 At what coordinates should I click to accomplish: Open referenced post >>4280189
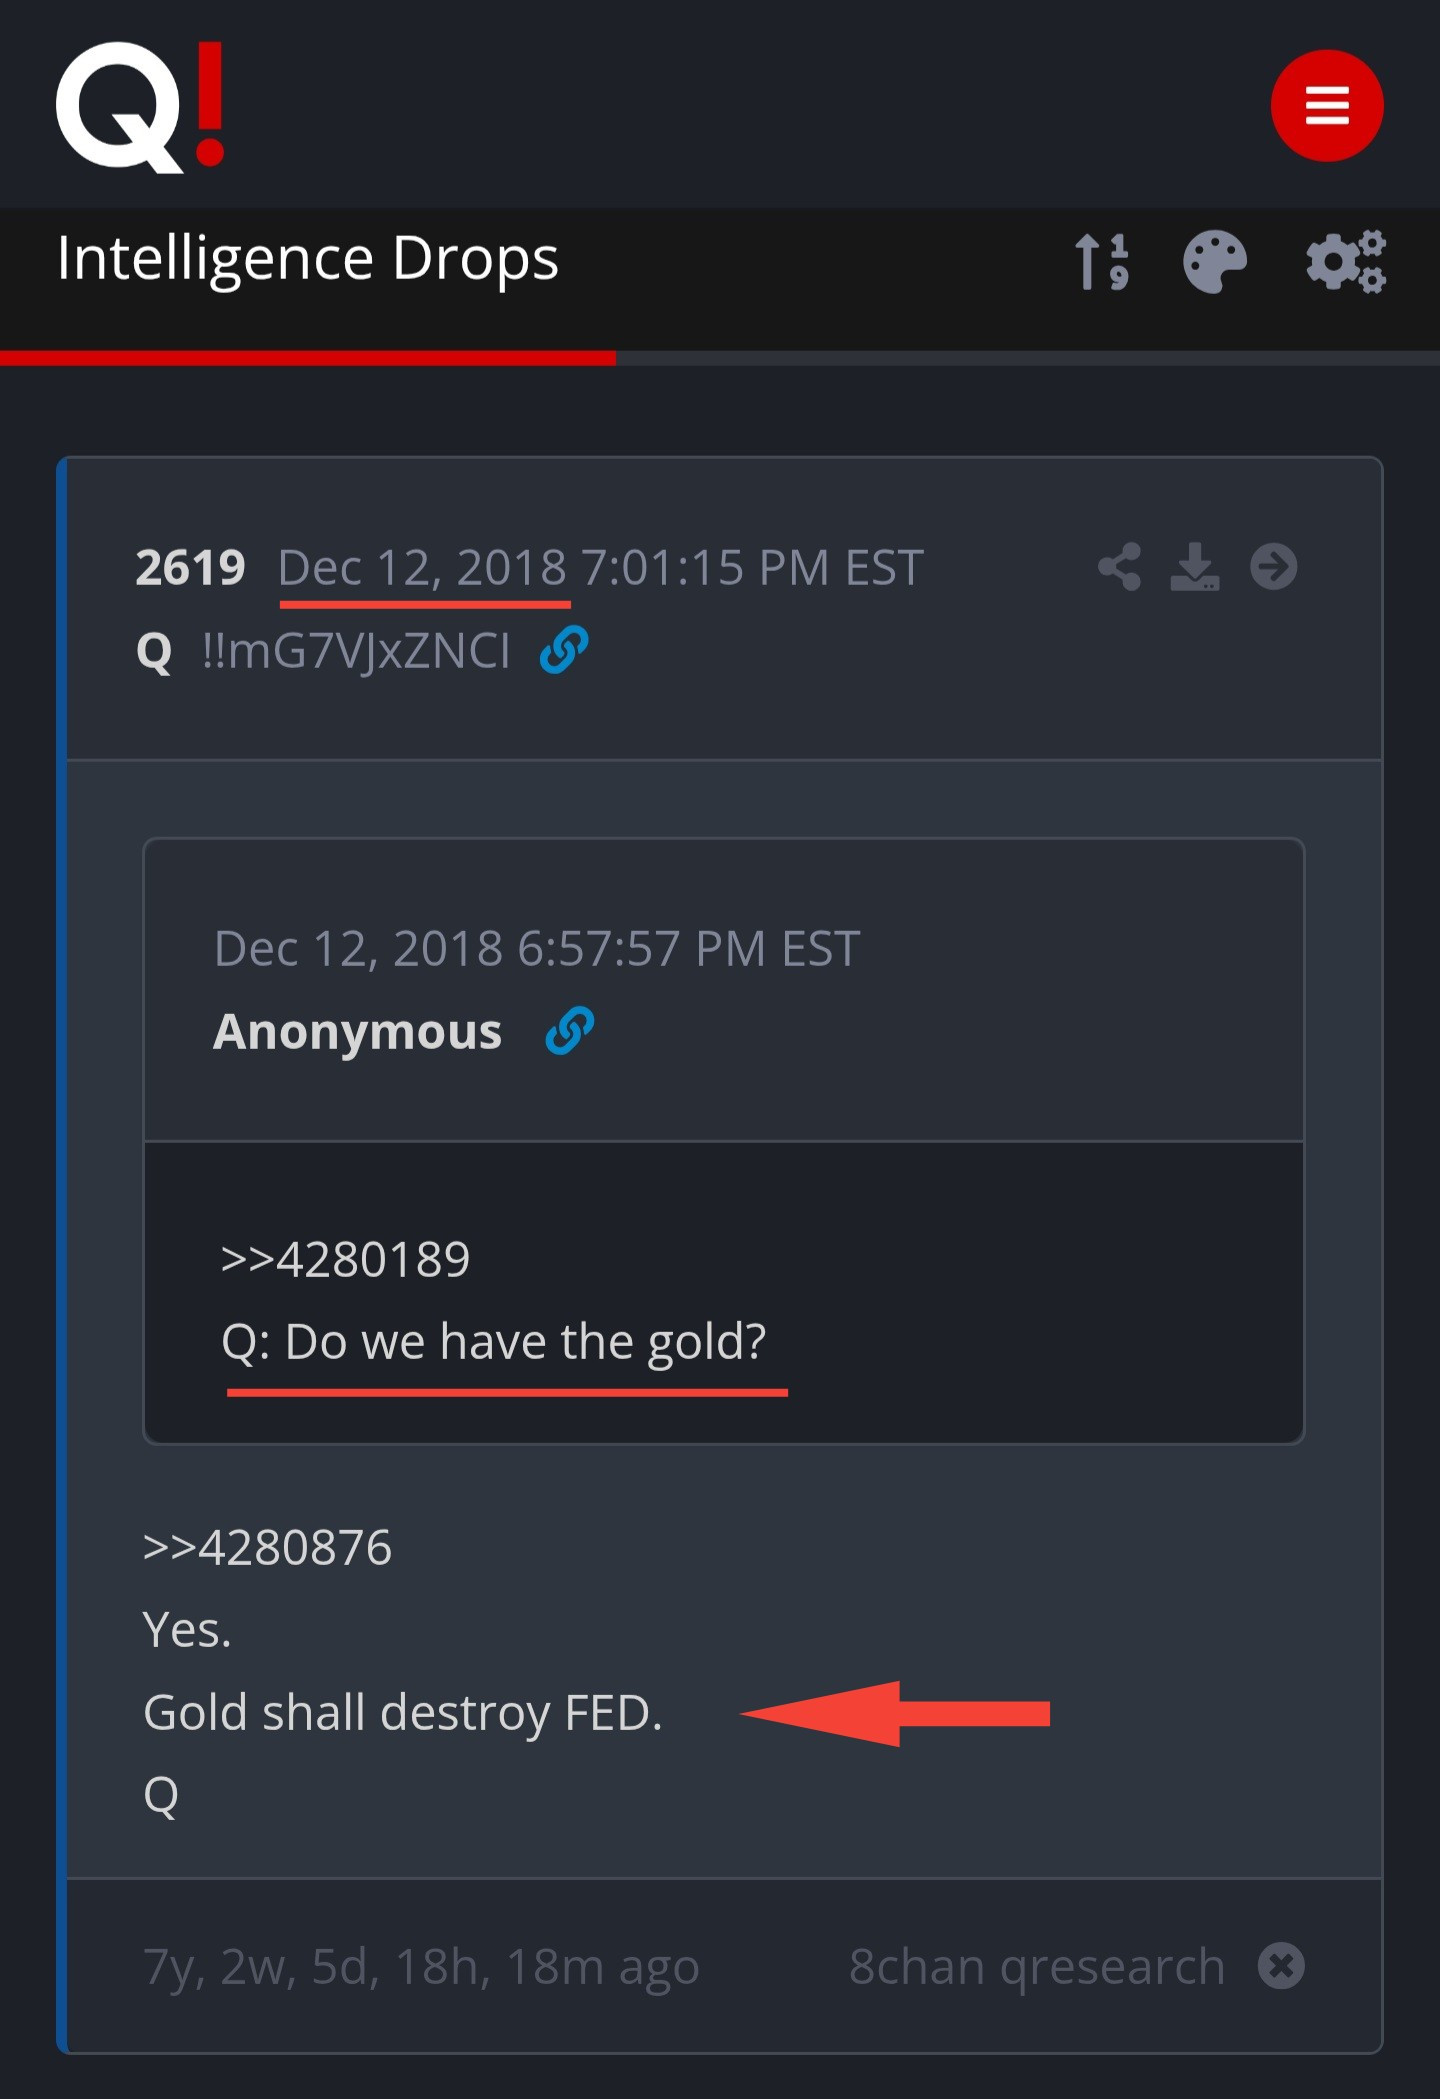click(x=345, y=1259)
